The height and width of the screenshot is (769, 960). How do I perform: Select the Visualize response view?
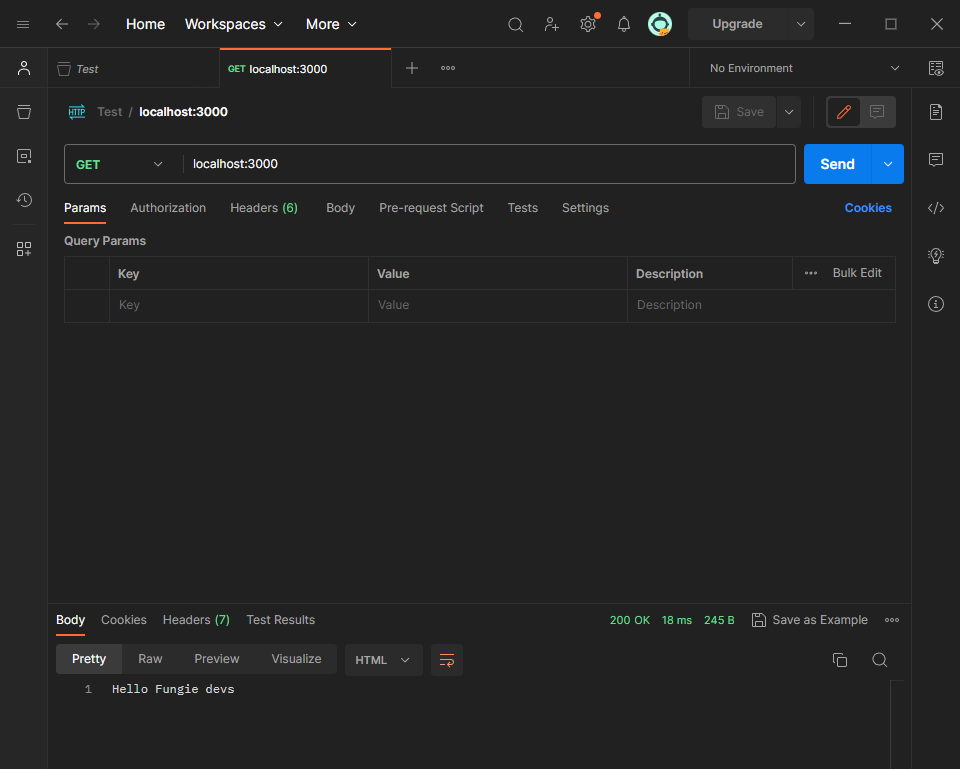tap(296, 659)
